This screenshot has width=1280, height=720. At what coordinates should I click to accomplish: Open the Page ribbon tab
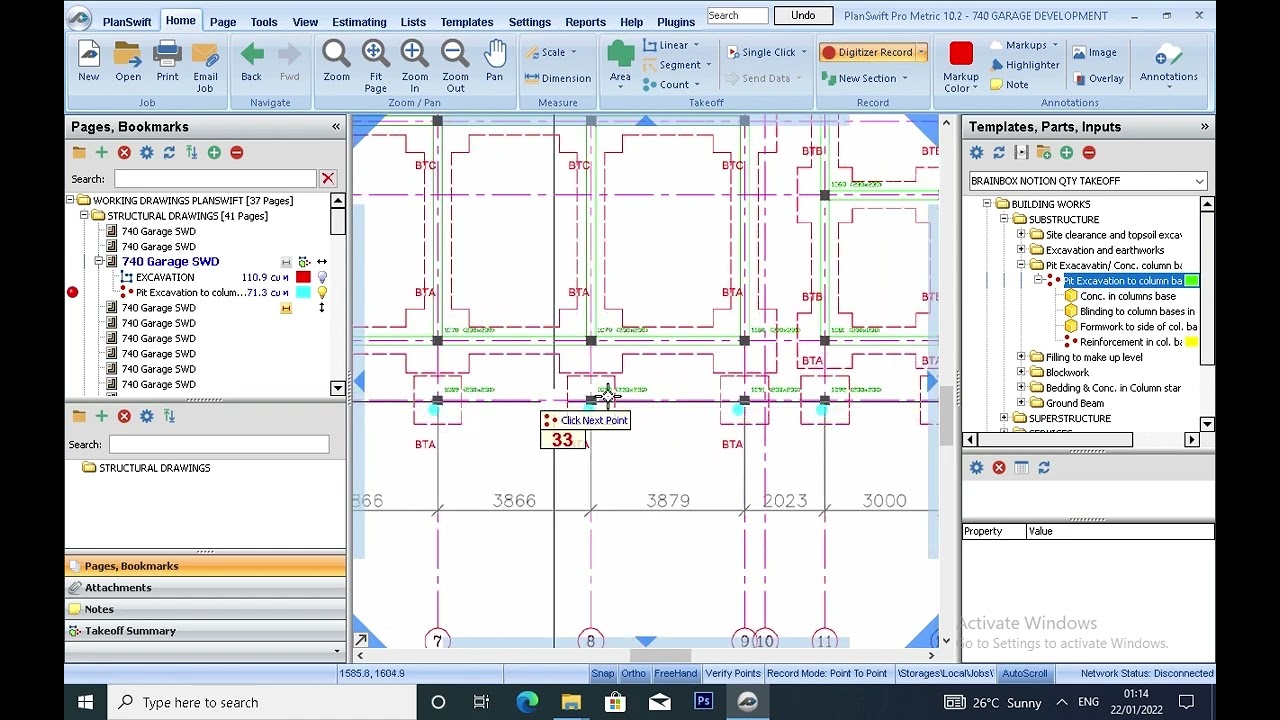click(223, 22)
